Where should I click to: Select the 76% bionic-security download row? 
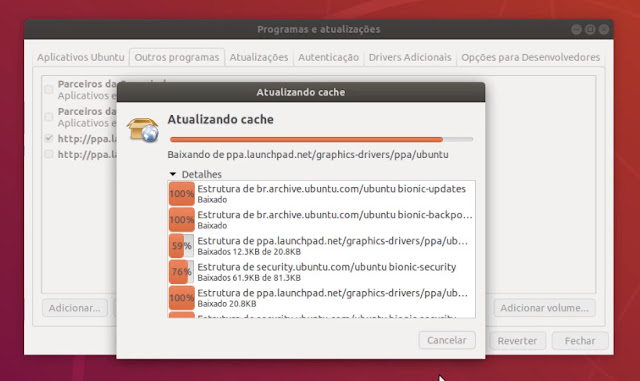pyautogui.click(x=321, y=272)
